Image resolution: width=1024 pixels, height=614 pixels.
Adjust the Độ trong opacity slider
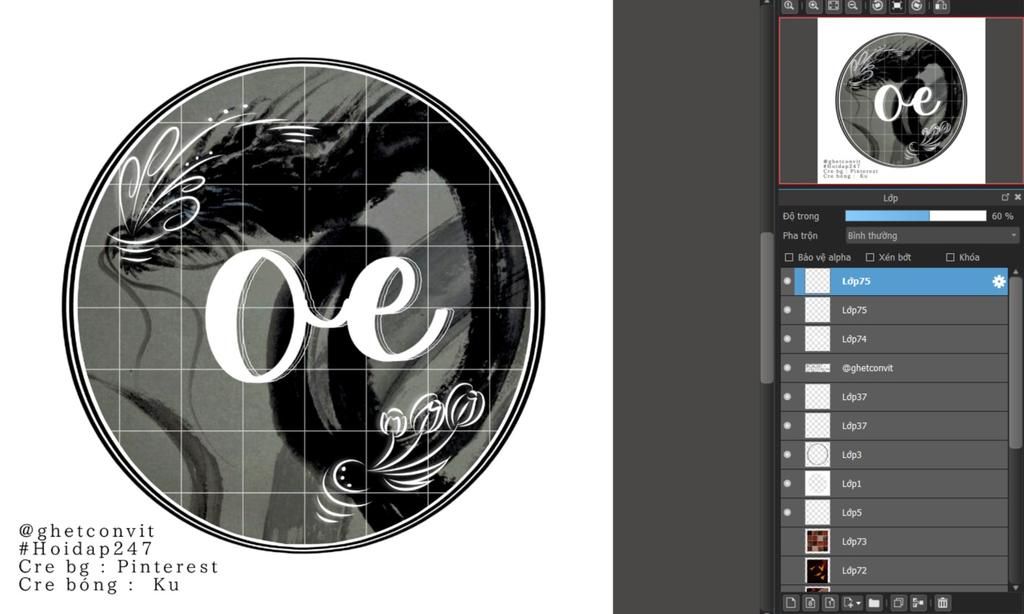916,216
